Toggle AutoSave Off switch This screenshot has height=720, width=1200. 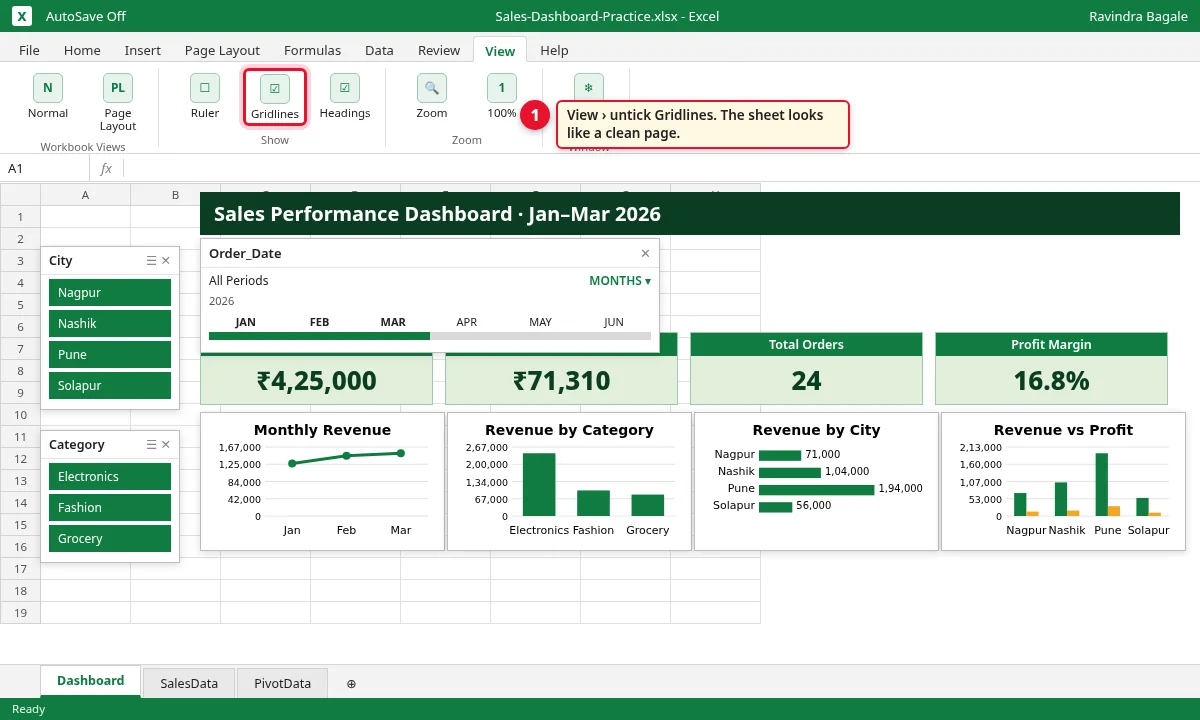coord(86,16)
